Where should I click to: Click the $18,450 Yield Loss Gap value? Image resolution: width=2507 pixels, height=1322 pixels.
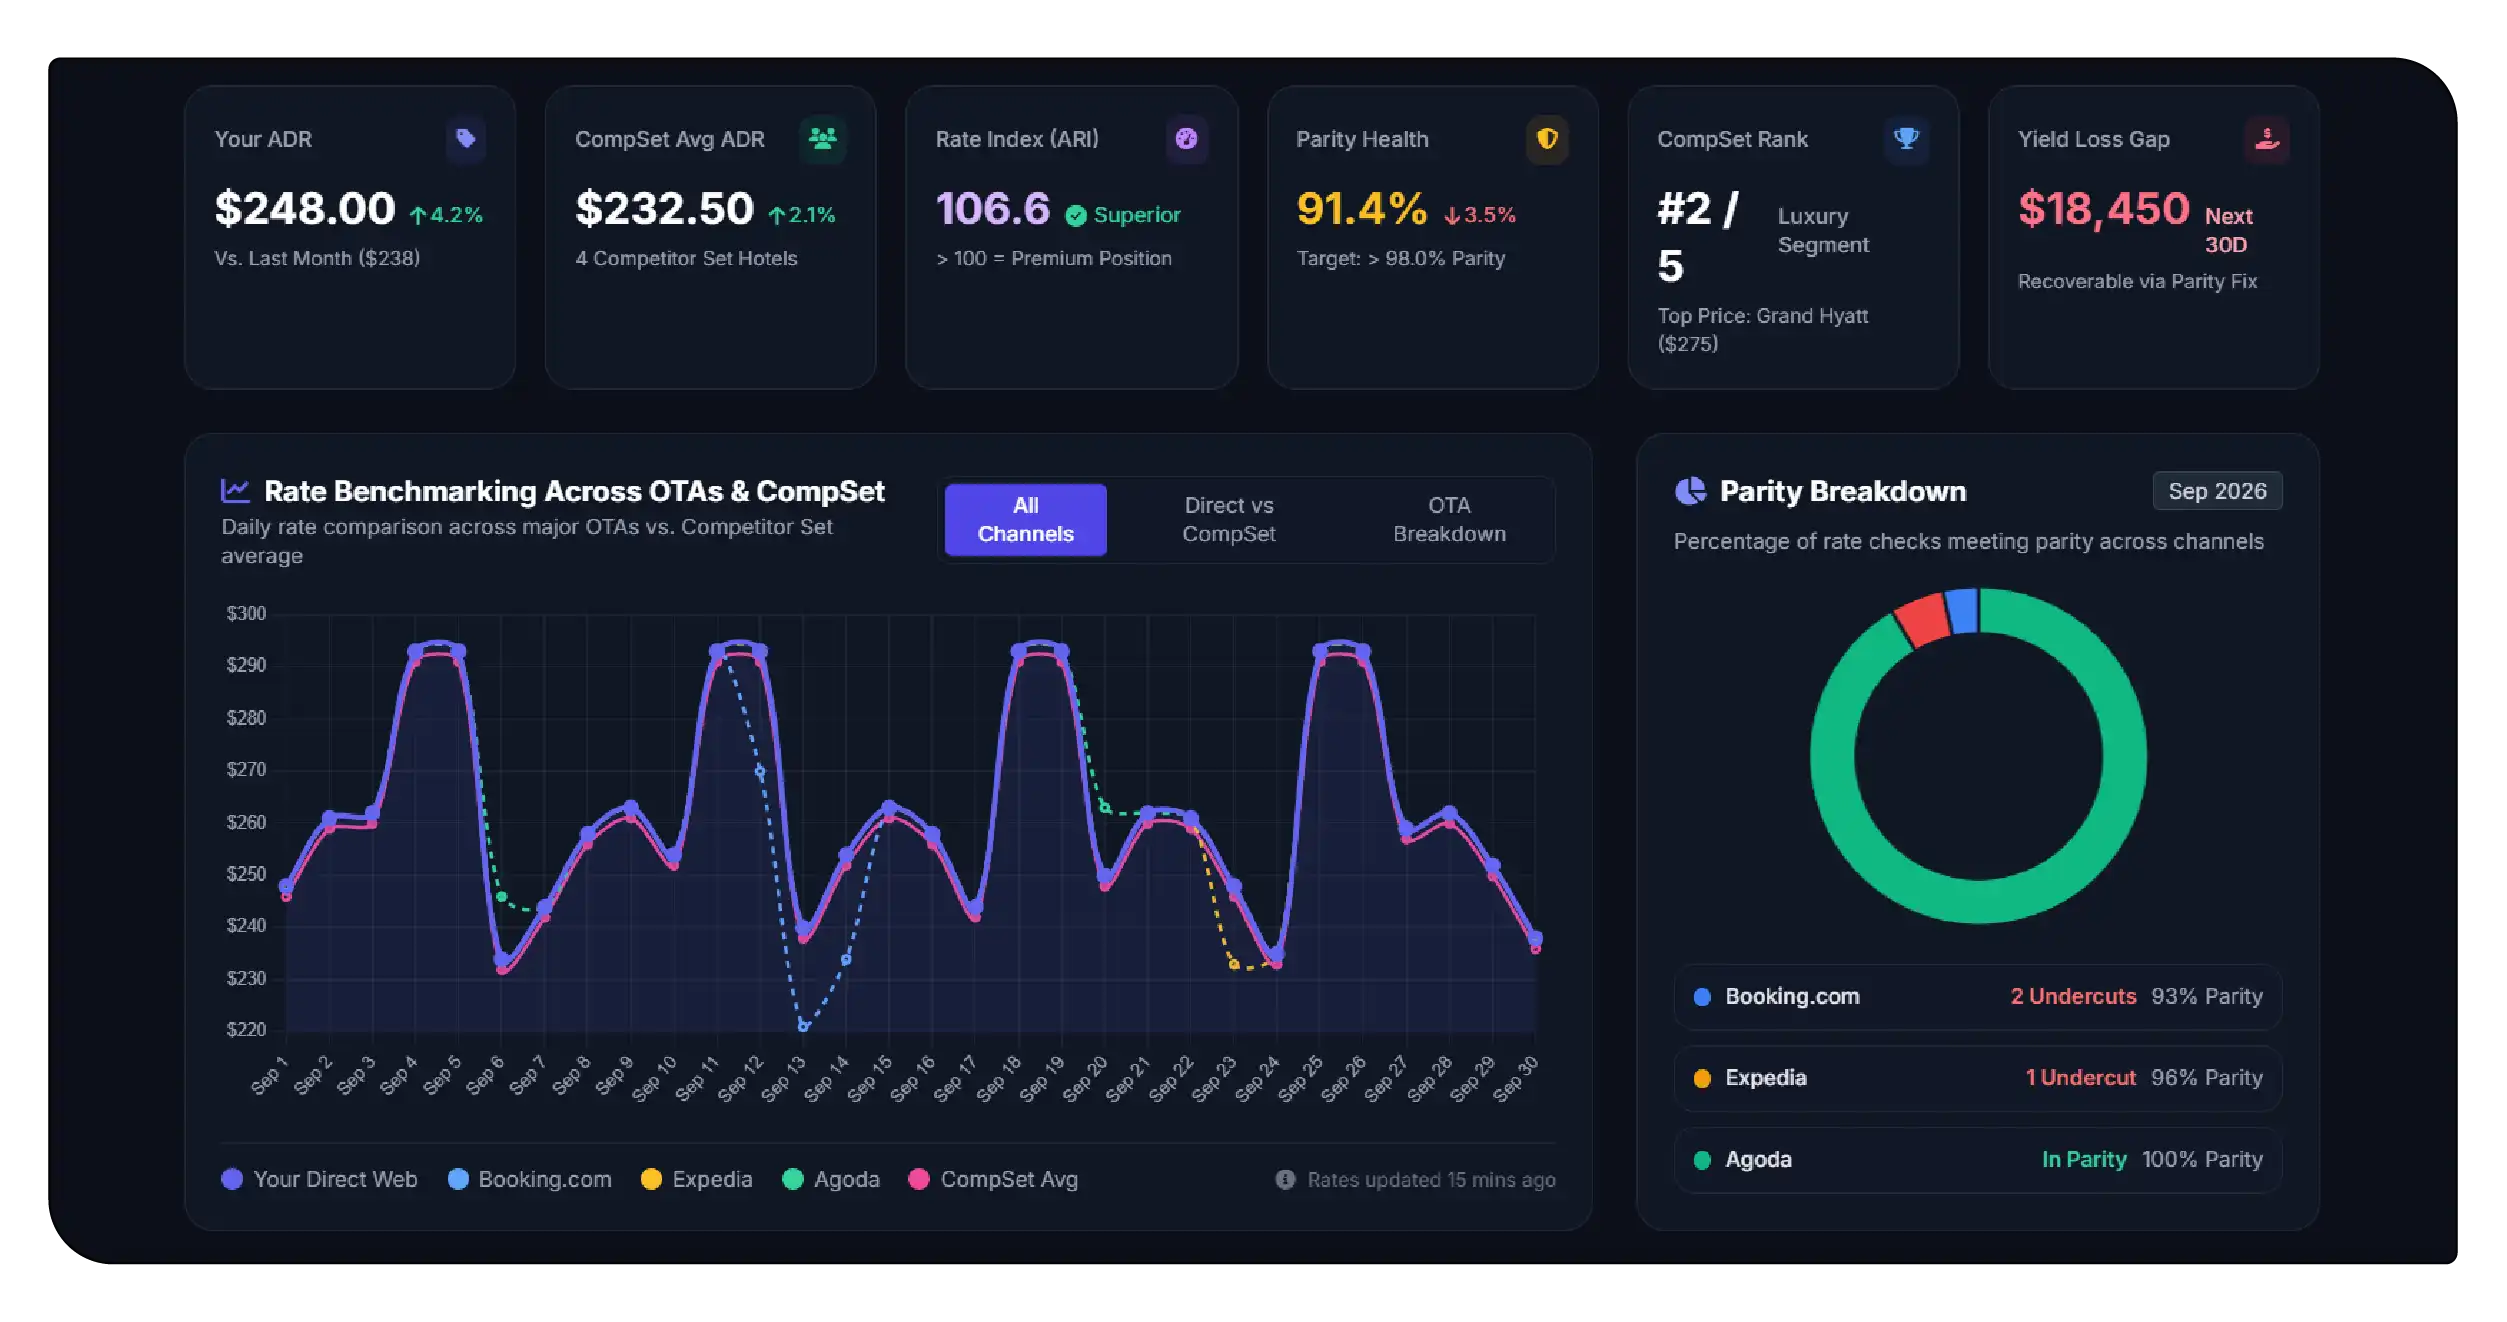[x=2104, y=209]
